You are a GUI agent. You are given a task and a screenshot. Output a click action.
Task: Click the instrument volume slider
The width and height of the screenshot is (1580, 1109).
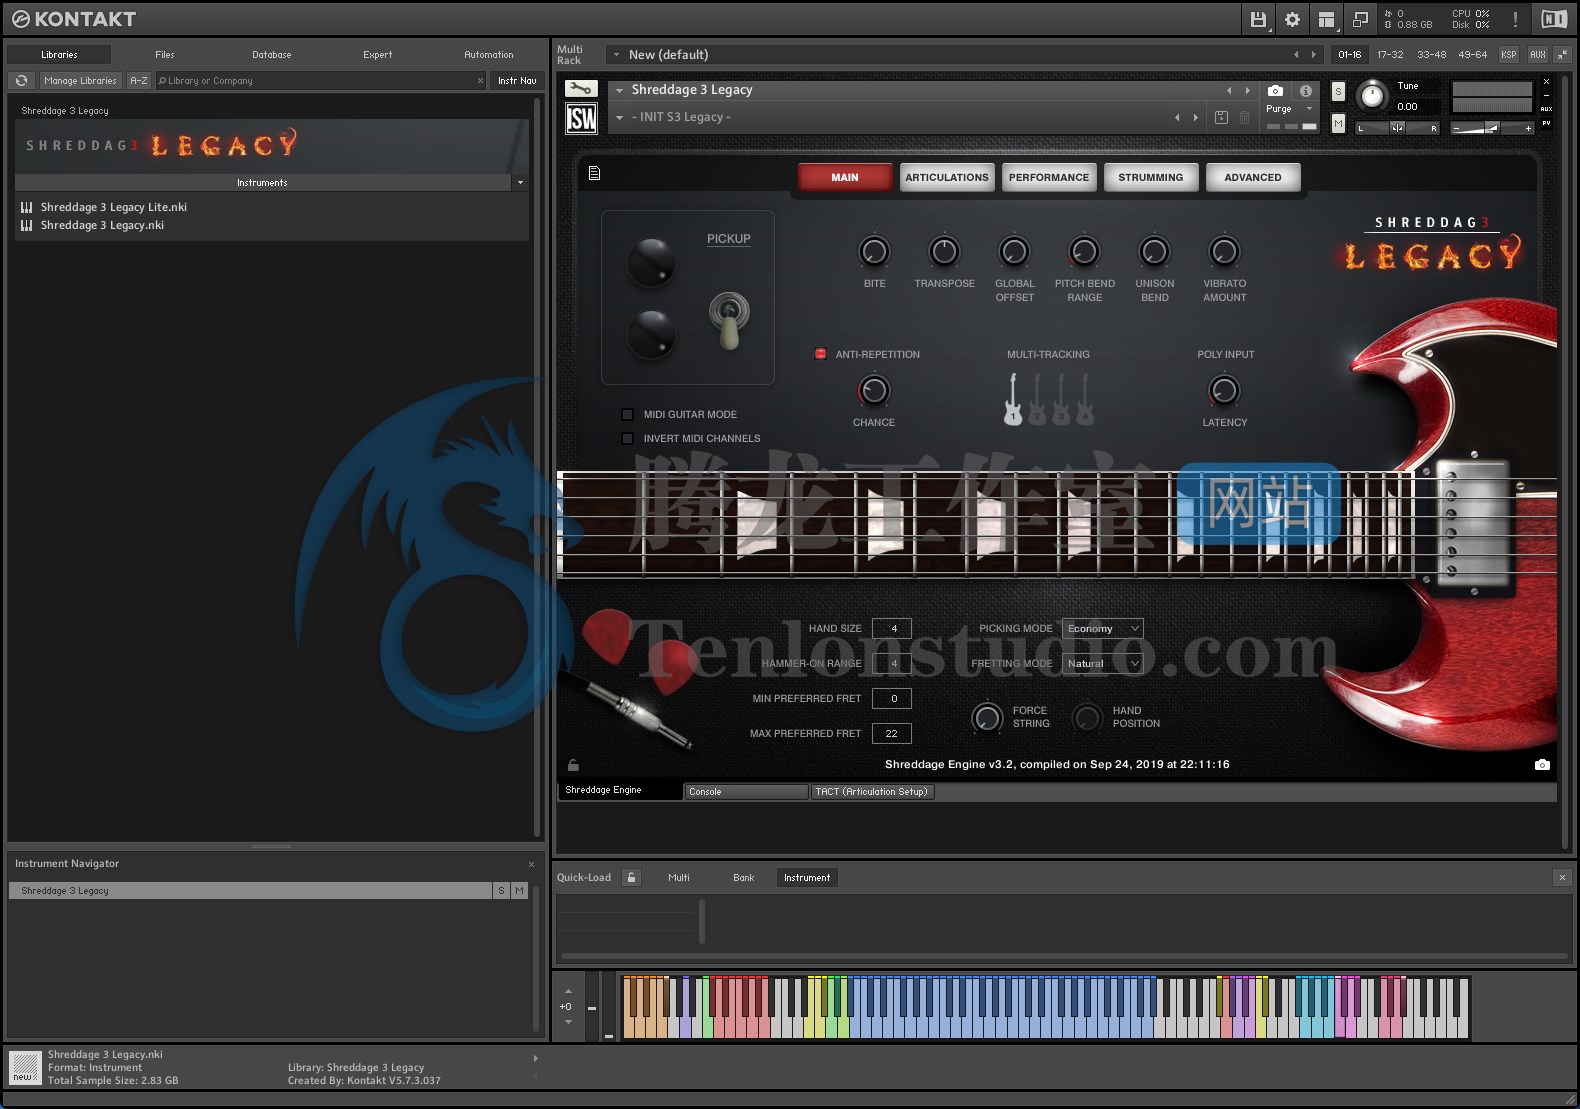click(x=1492, y=128)
